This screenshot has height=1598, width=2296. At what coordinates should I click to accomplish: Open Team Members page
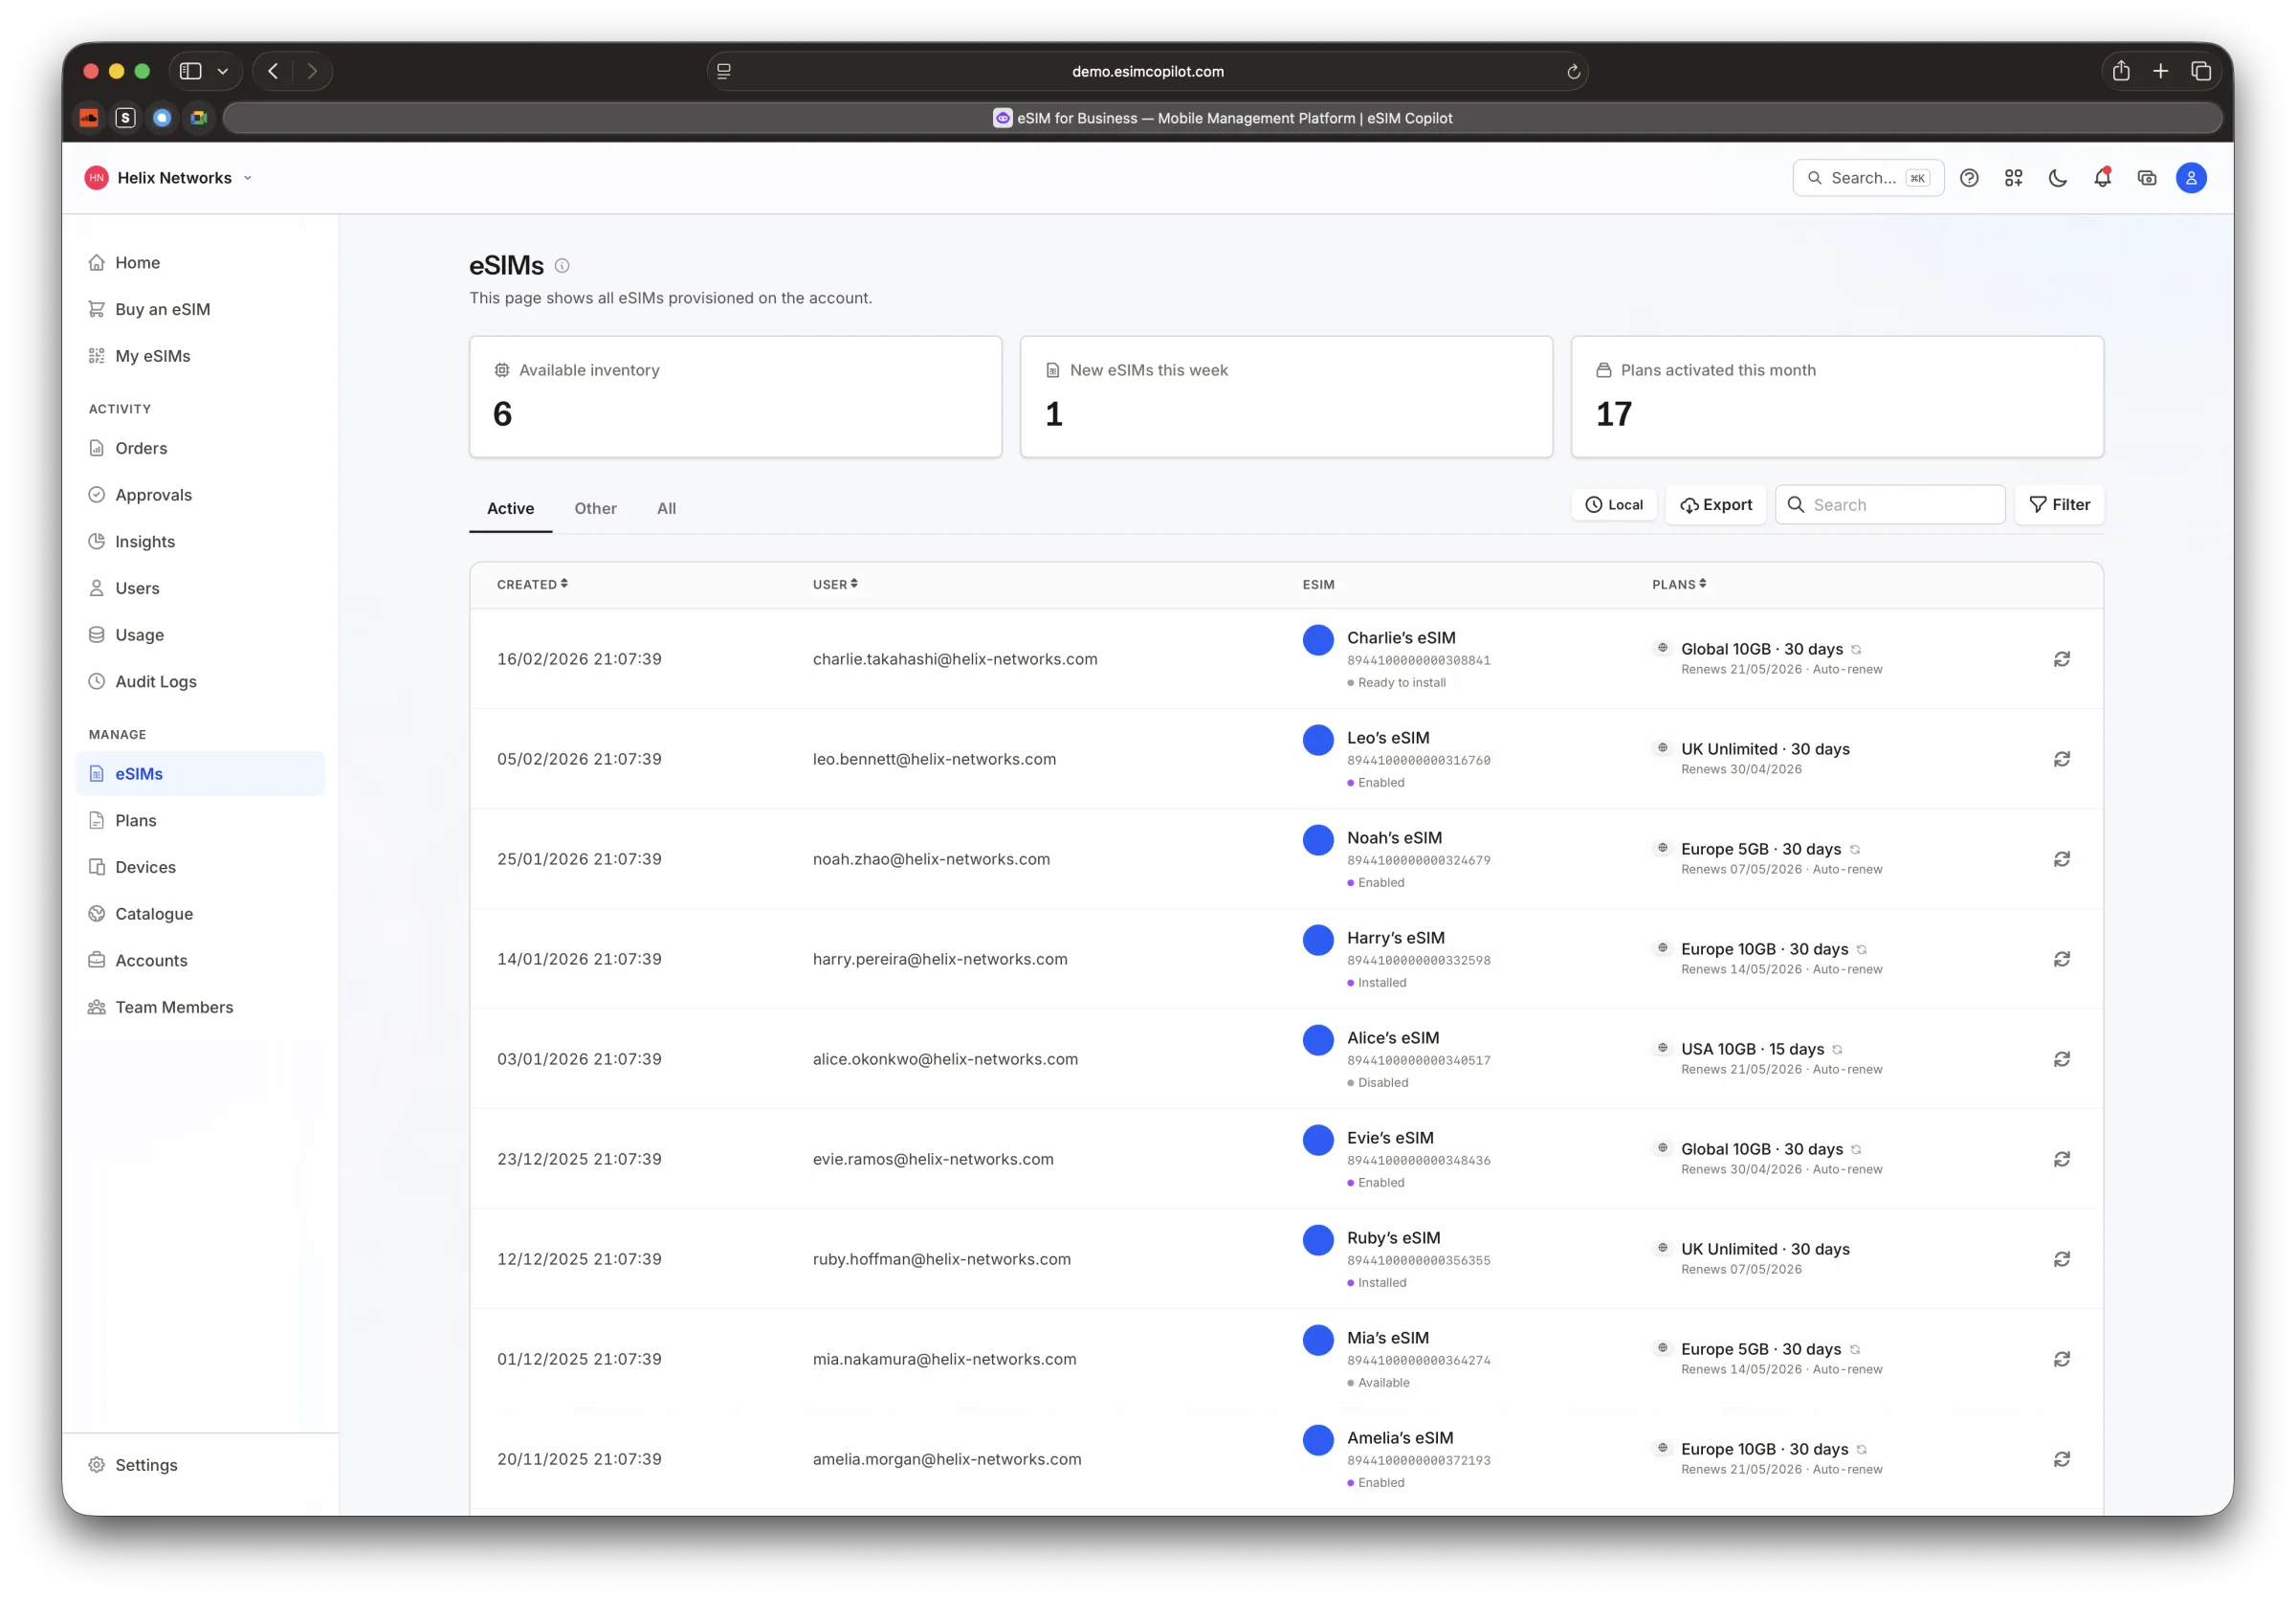(x=200, y=1007)
